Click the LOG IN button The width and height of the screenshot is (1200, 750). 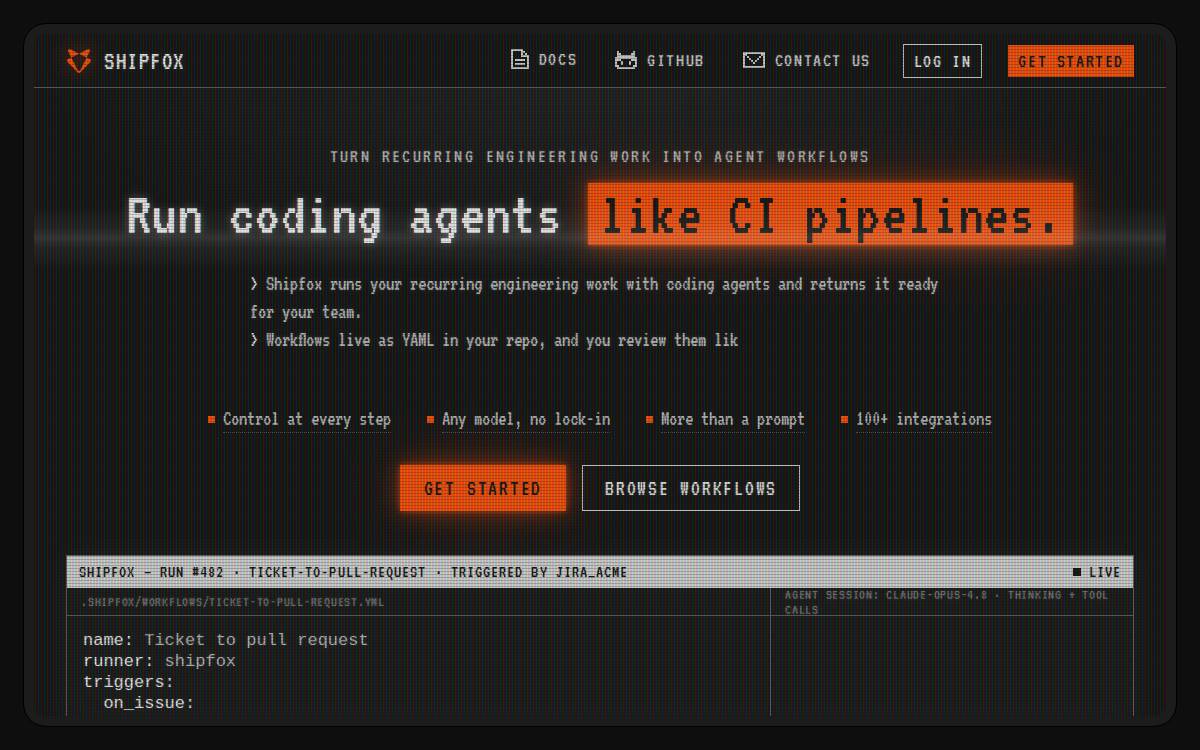[942, 61]
